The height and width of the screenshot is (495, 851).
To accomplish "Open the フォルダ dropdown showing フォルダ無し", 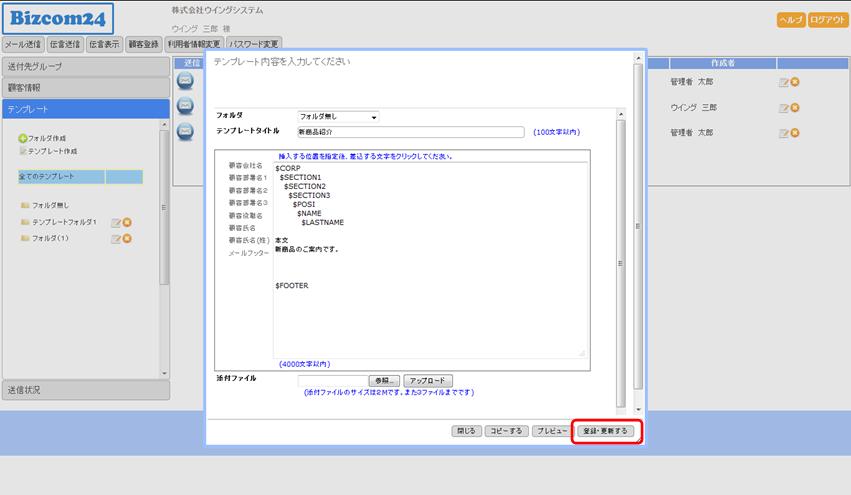I will click(338, 117).
